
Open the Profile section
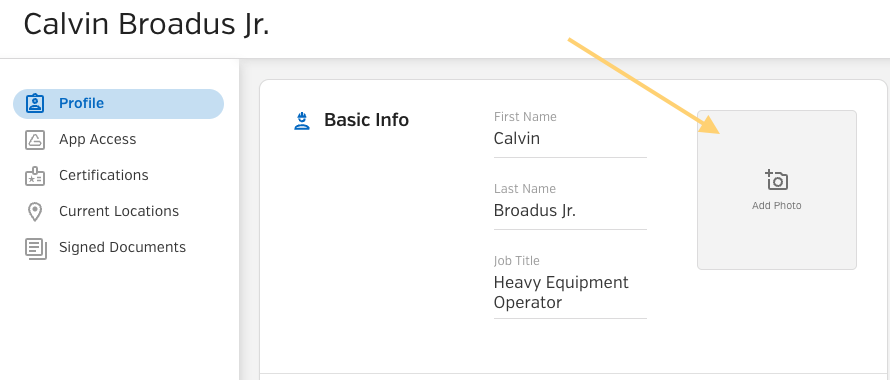tap(119, 104)
